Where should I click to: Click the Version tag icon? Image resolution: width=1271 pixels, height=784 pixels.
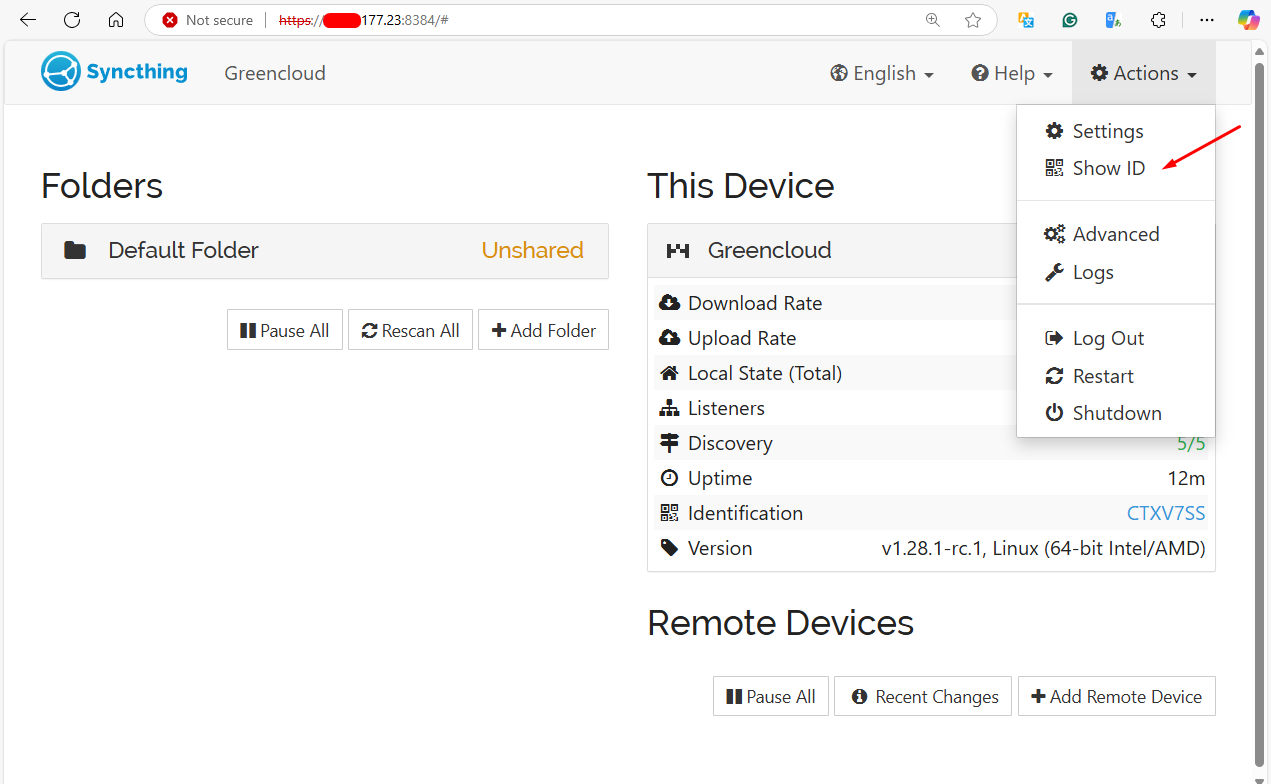point(670,548)
